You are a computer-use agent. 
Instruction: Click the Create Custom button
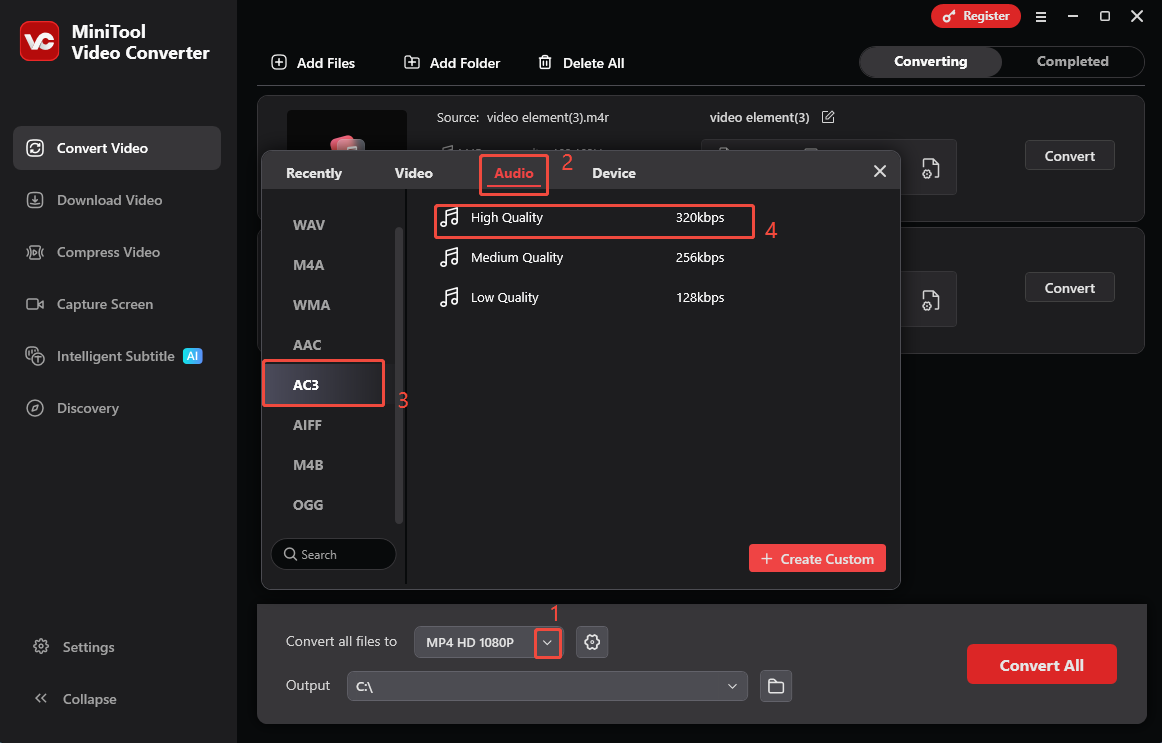(817, 558)
